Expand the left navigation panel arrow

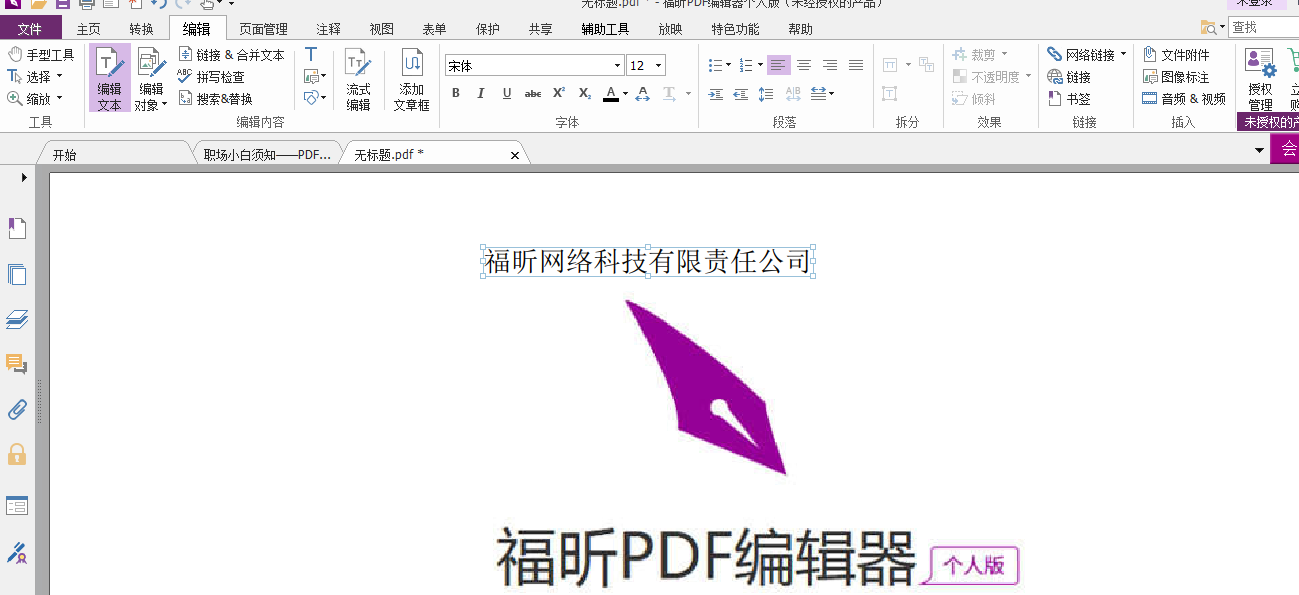tap(24, 177)
